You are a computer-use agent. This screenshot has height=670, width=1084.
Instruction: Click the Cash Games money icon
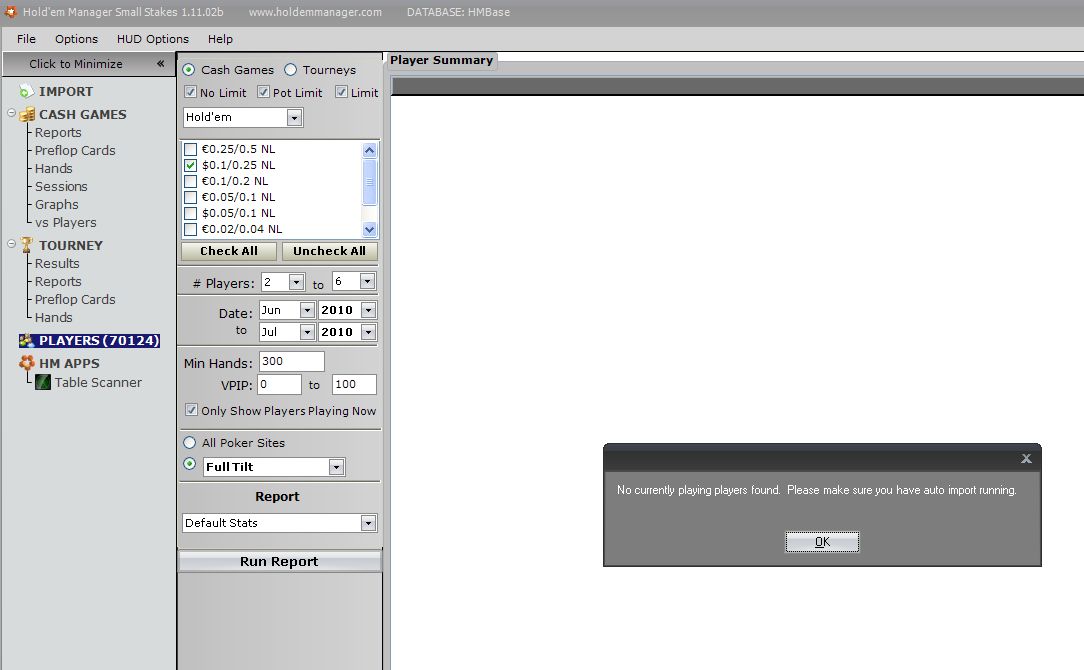27,114
